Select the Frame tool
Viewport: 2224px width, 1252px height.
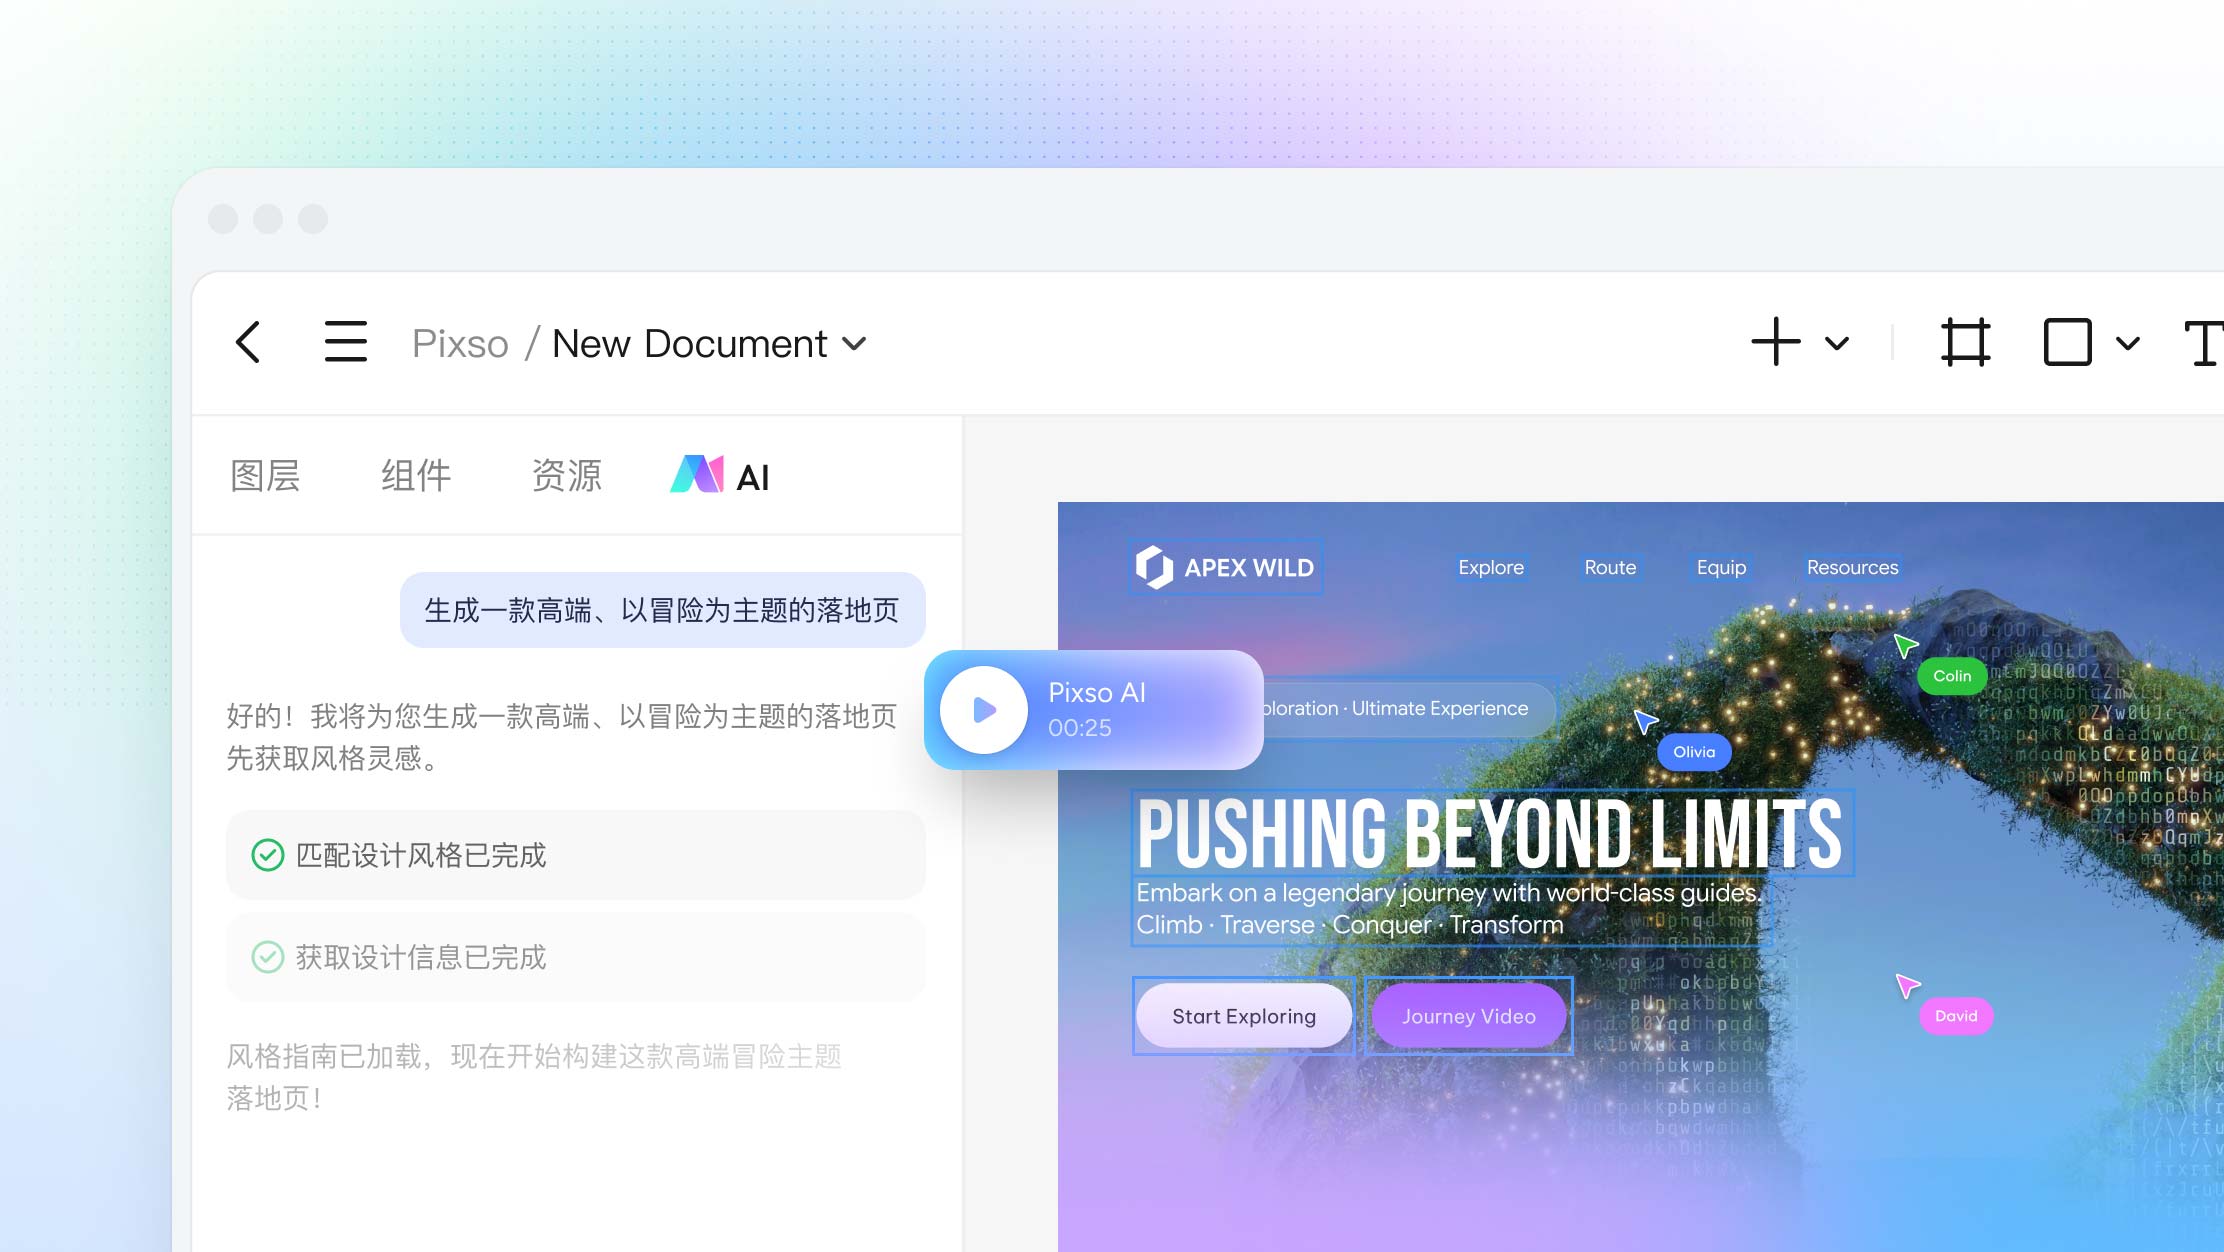click(x=1965, y=342)
